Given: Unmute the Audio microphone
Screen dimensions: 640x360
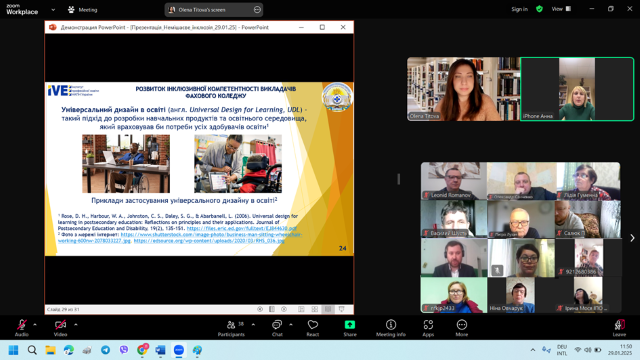Looking at the screenshot, I should (x=22, y=328).
